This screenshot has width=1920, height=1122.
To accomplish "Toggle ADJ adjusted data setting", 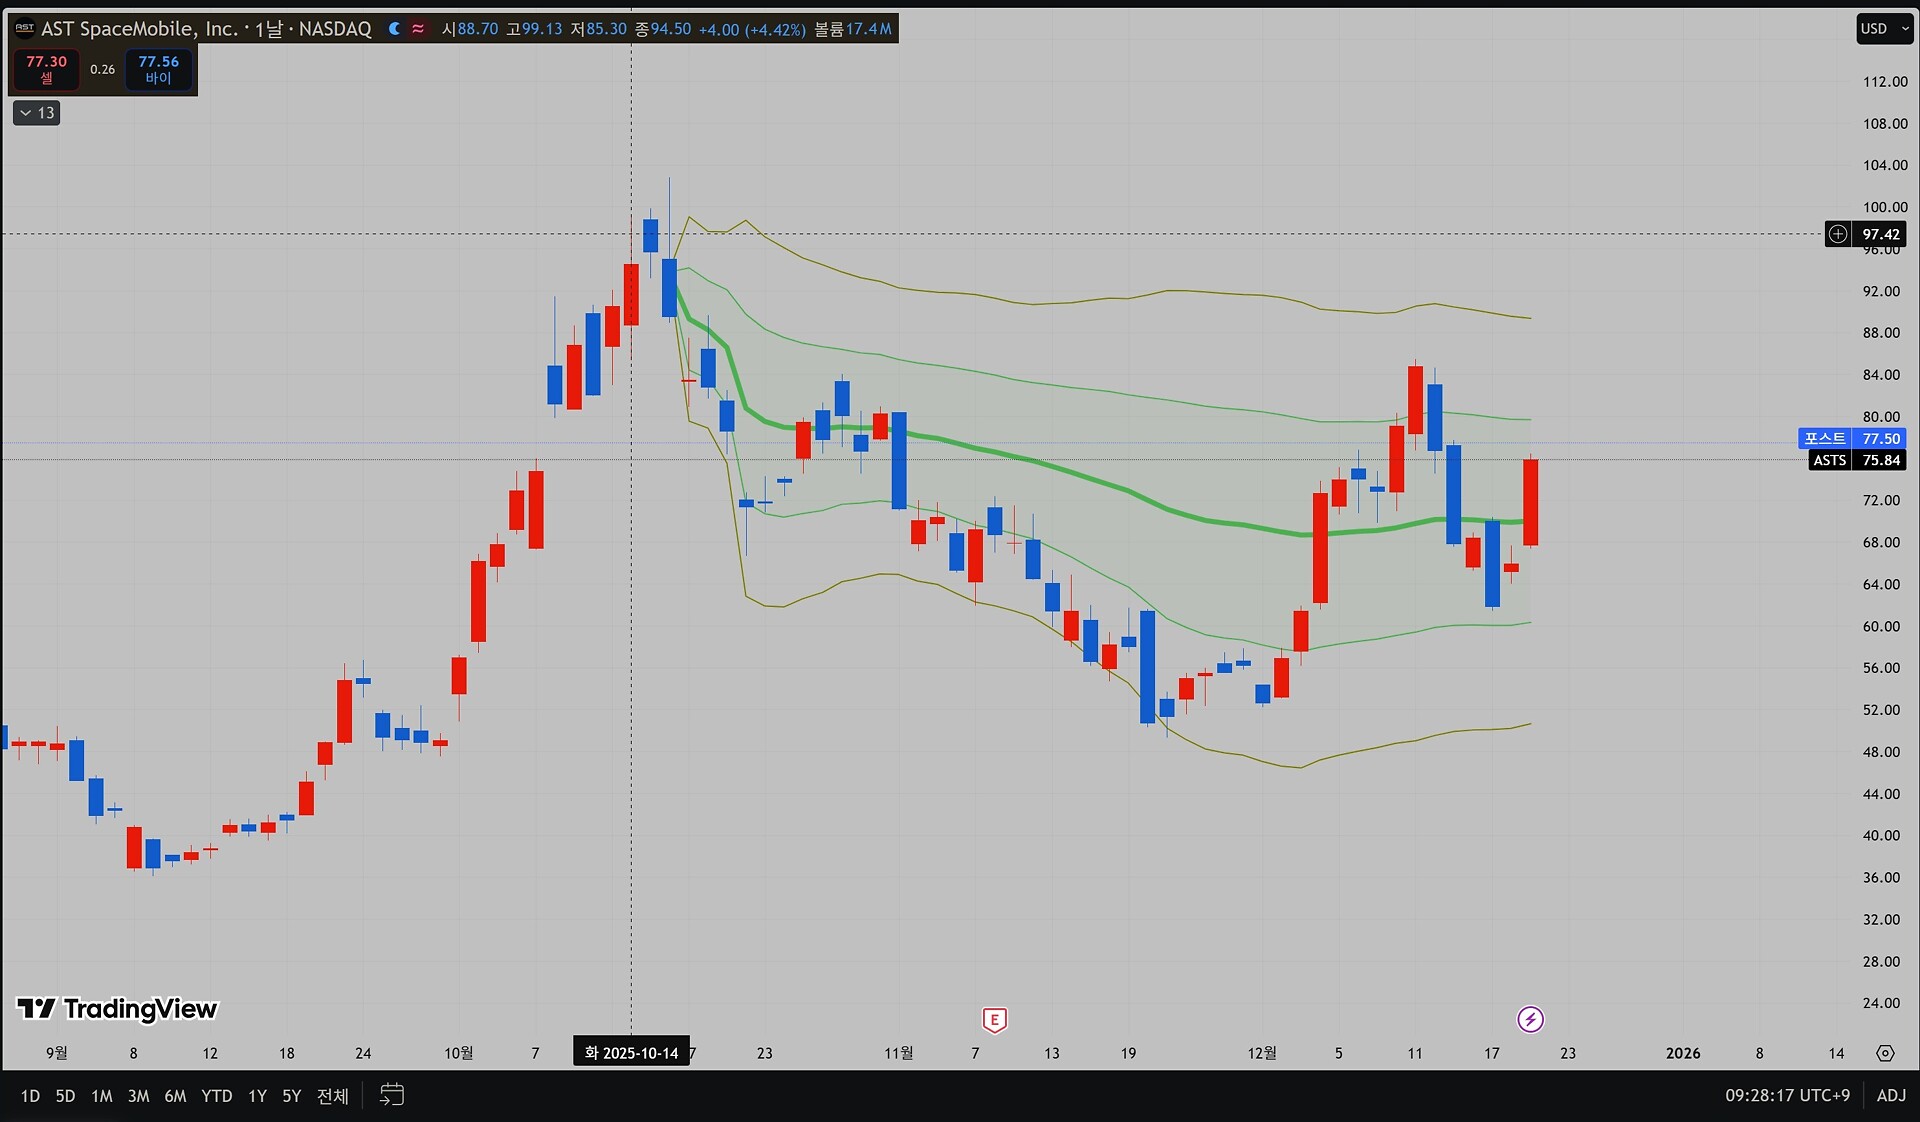I will 1890,1095.
